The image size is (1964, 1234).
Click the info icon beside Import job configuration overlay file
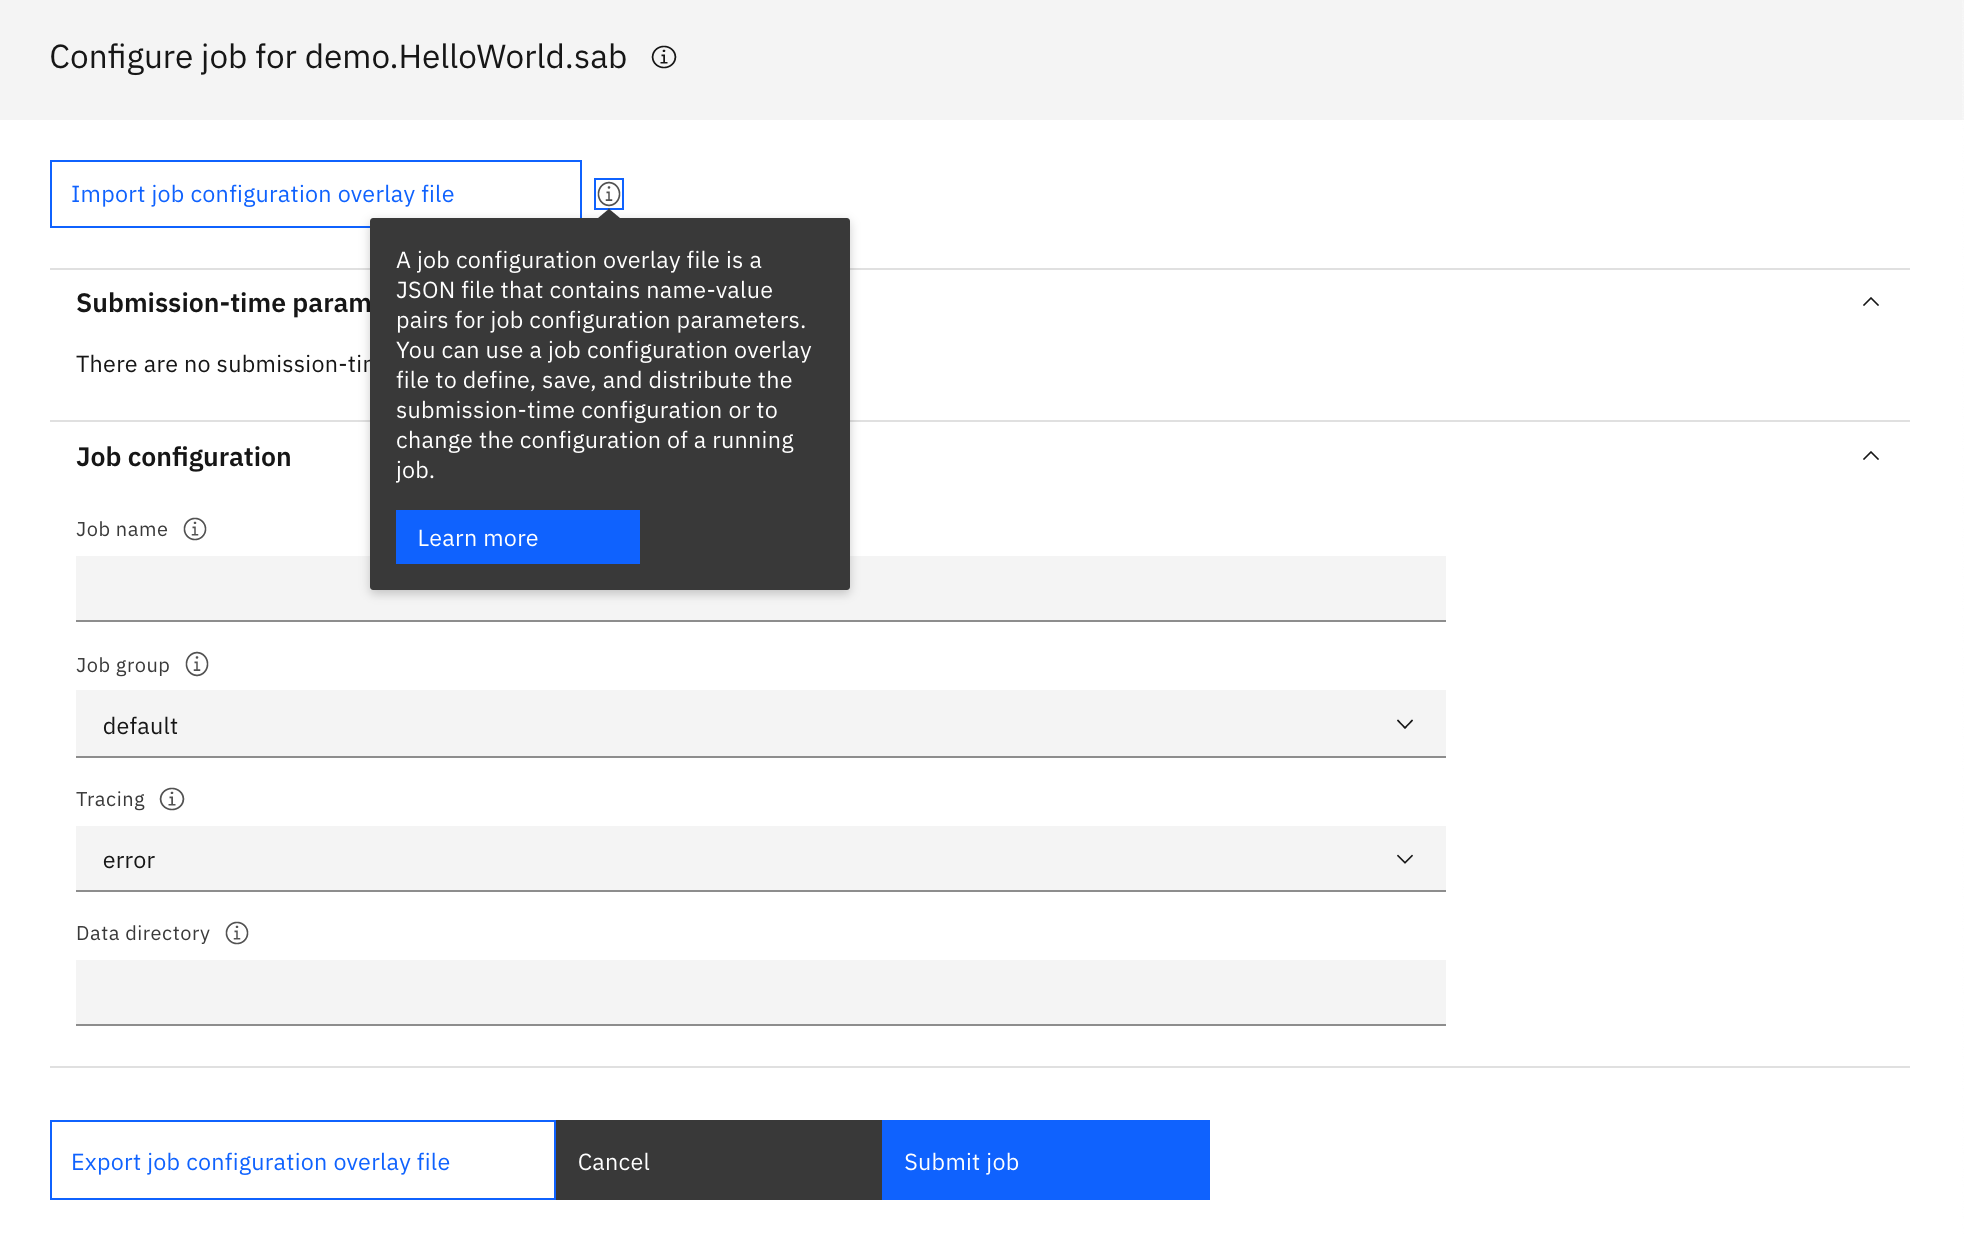[610, 194]
